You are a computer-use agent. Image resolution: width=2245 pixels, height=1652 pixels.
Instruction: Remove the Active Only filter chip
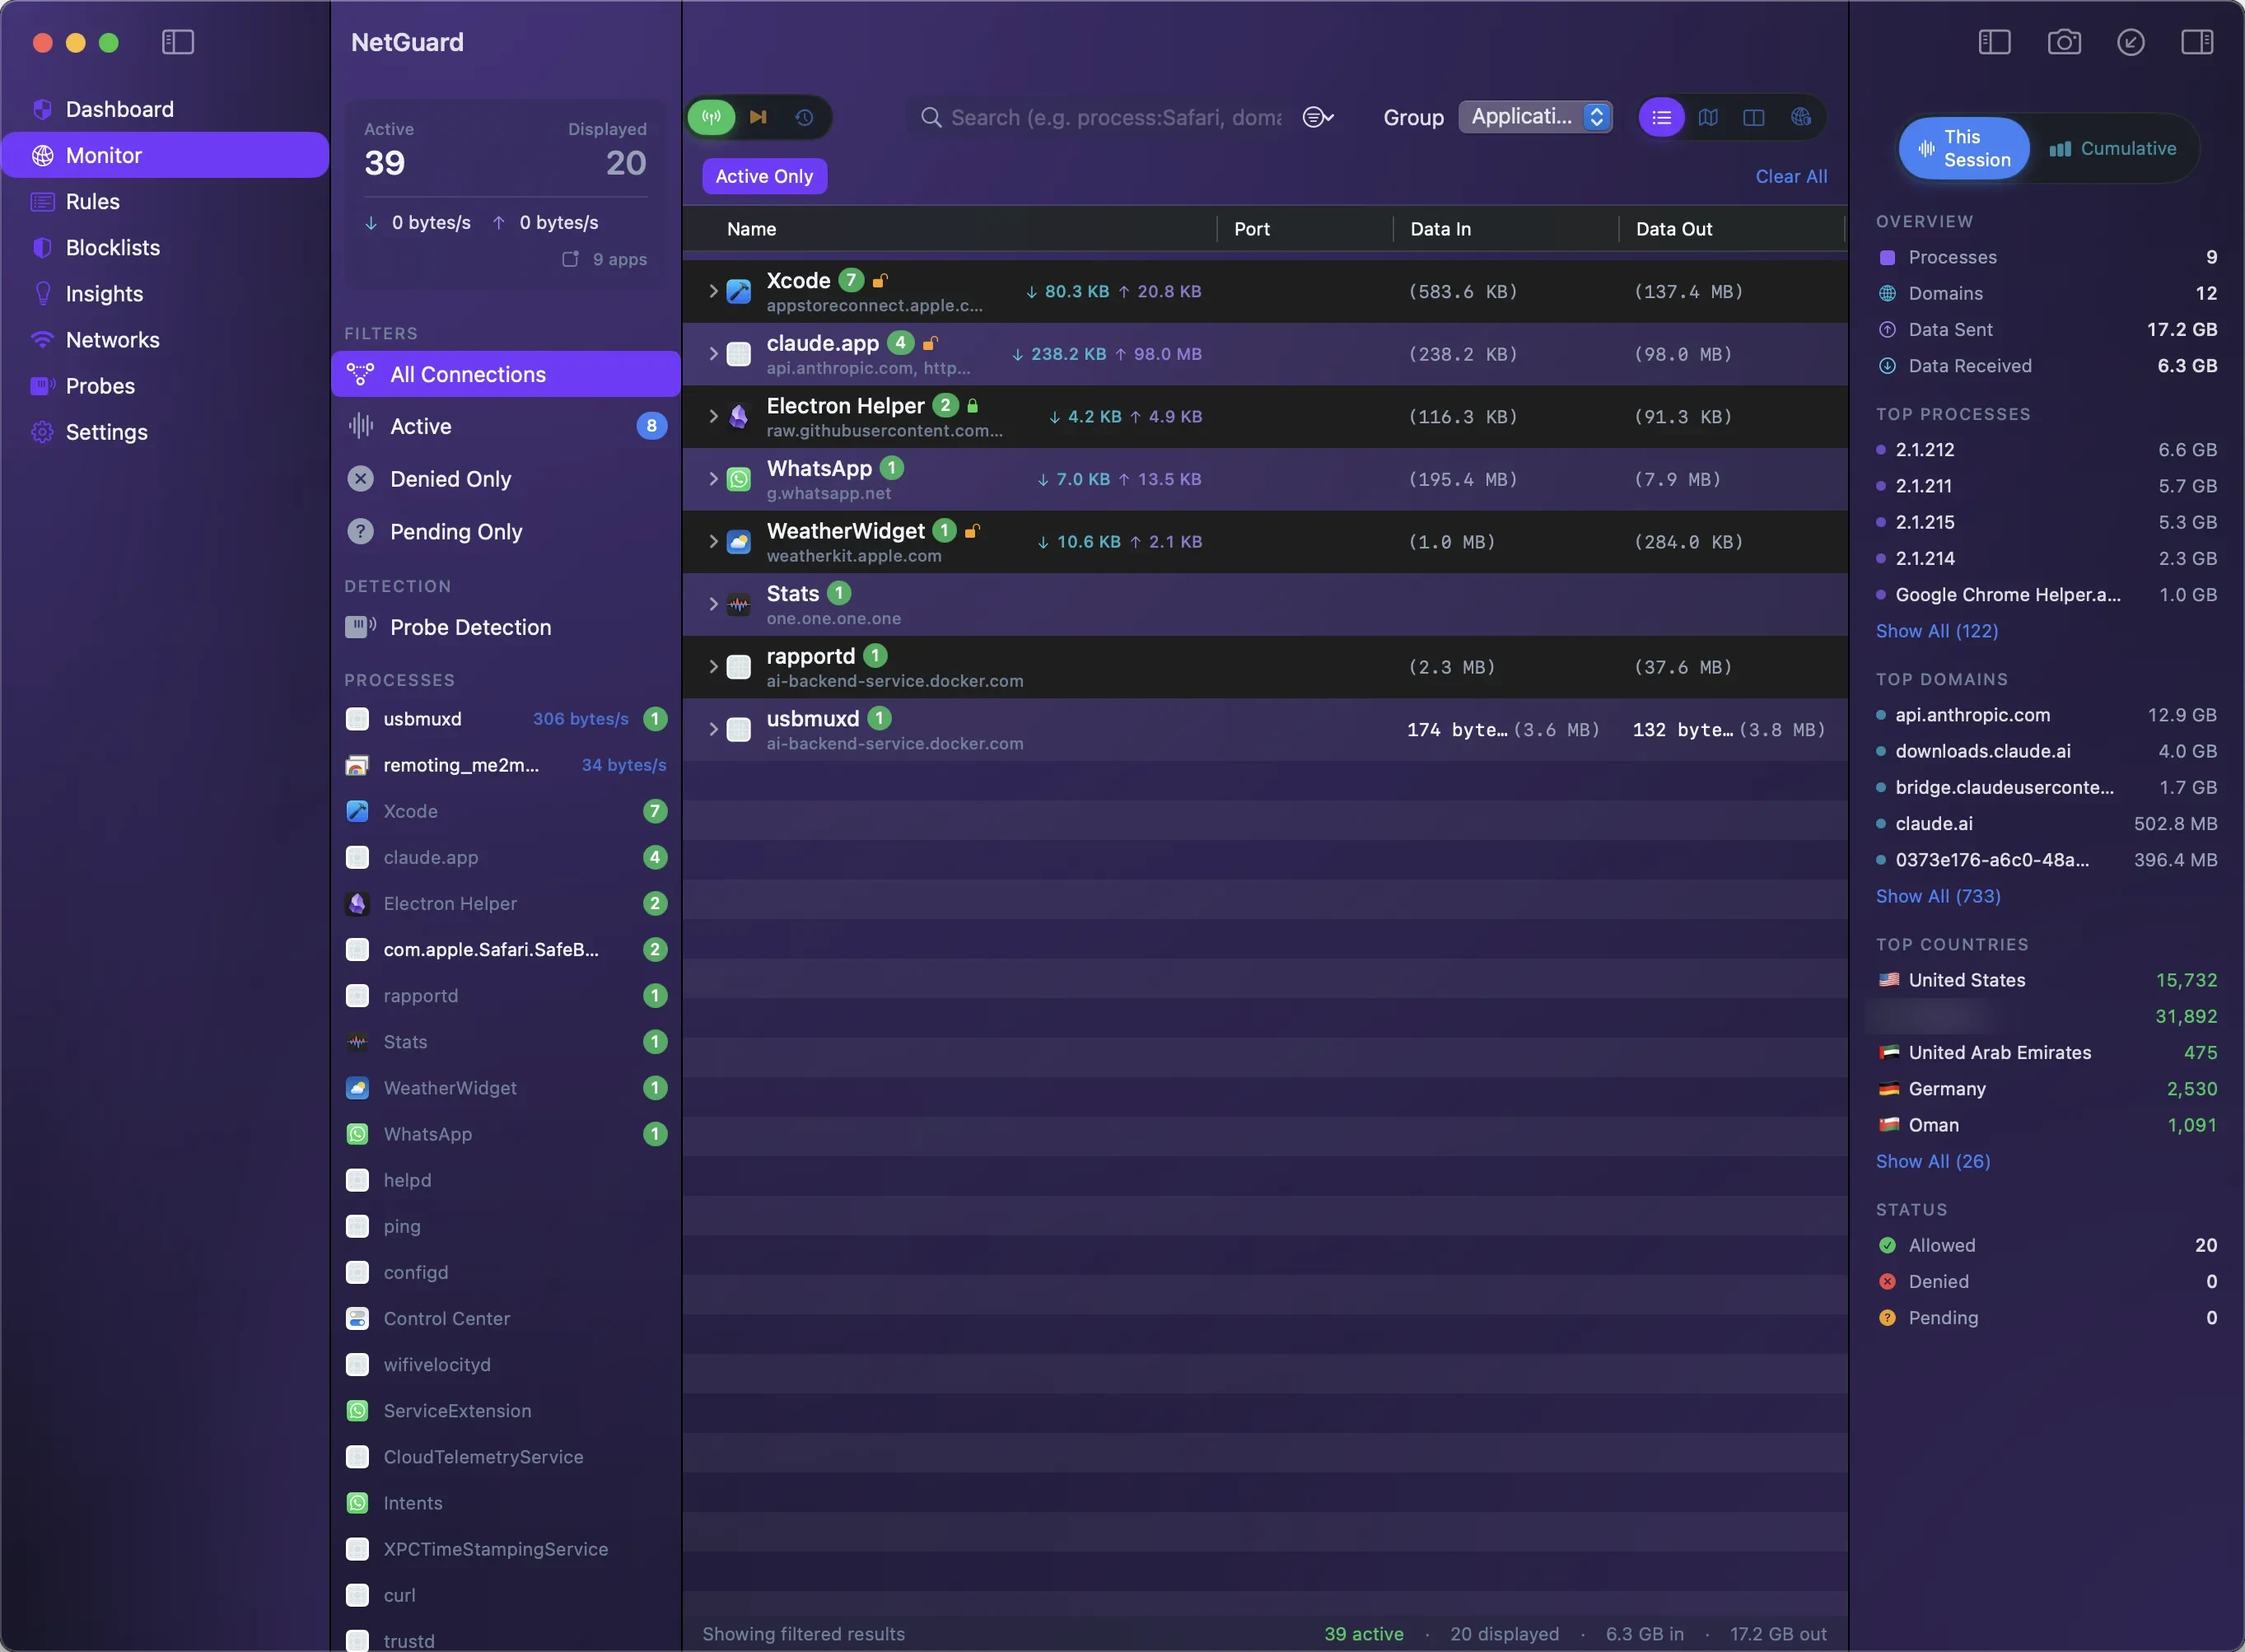tap(764, 176)
